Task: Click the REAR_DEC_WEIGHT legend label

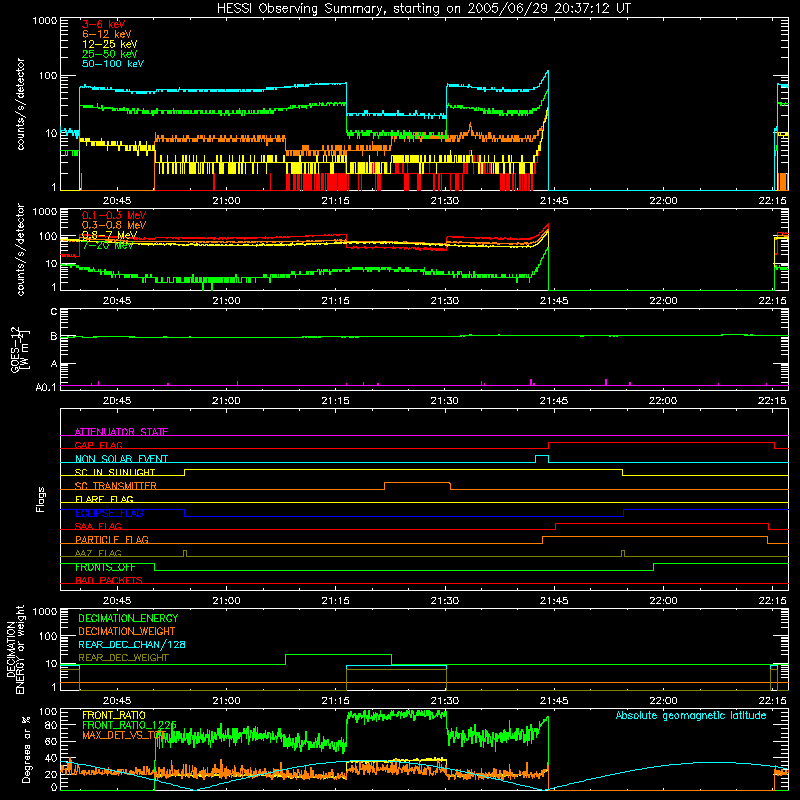Action: click(x=123, y=658)
